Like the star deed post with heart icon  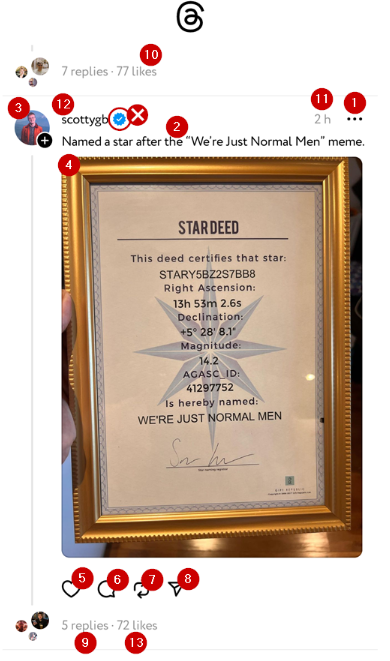click(70, 589)
